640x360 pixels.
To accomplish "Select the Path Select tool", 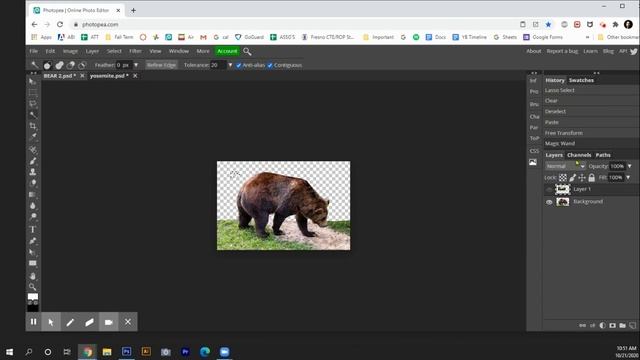I will pyautogui.click(x=33, y=252).
